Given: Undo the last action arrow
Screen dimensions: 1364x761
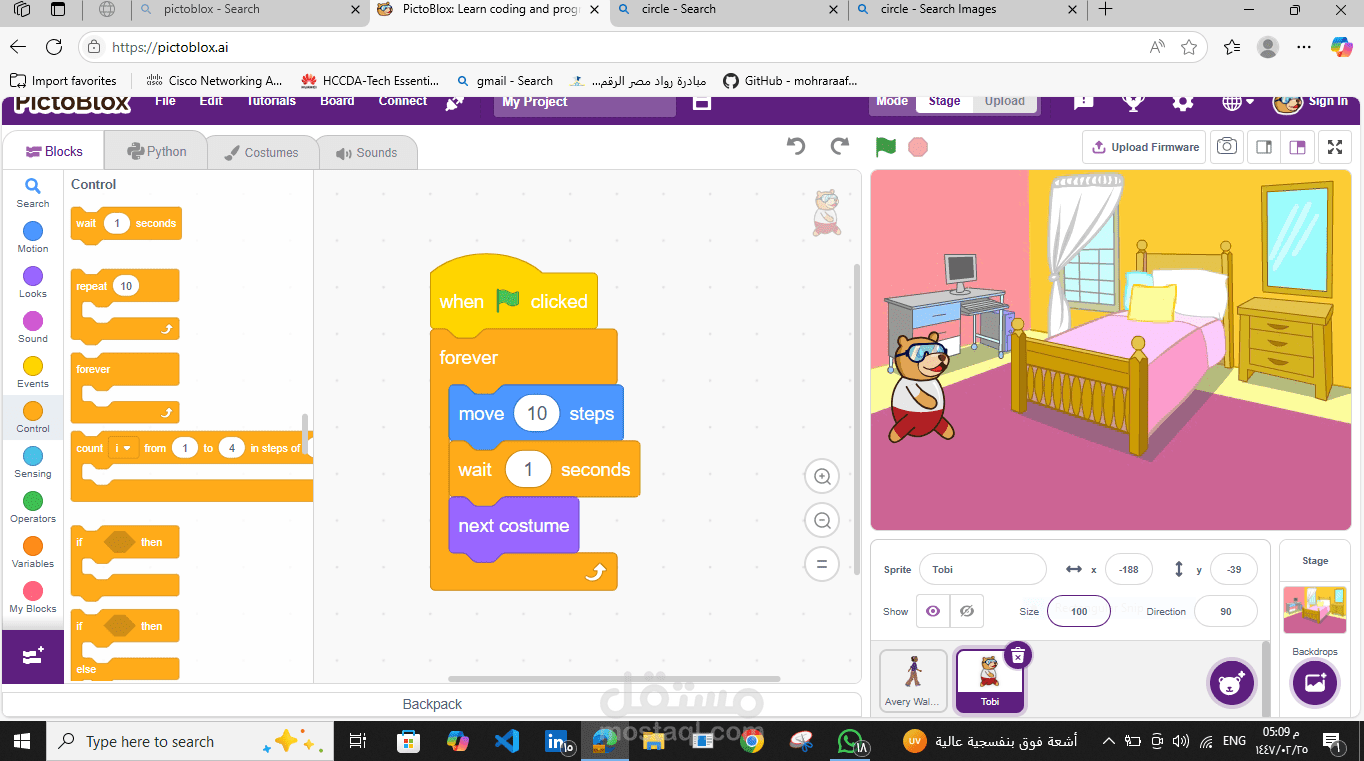Looking at the screenshot, I should point(796,147).
